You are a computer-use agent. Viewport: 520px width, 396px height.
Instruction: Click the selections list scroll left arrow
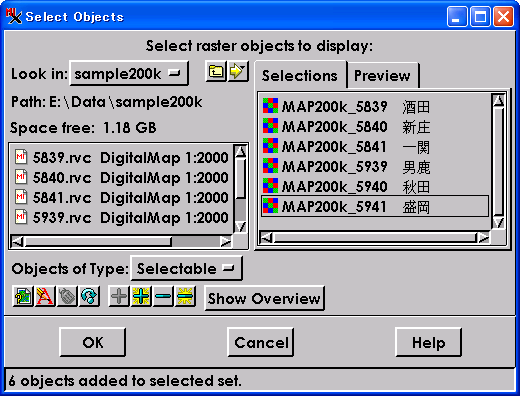(x=266, y=237)
